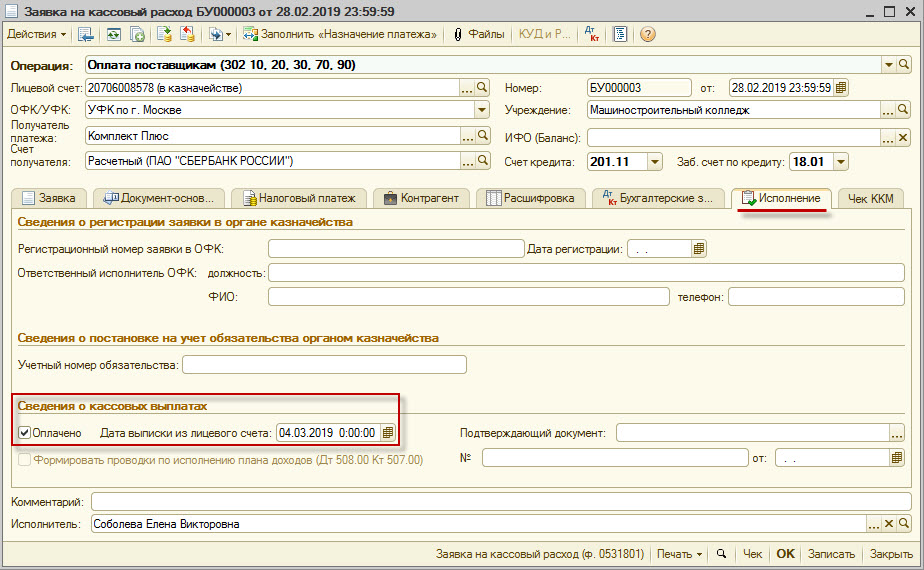Click the Дт/Кт postings toolbar icon

[x=592, y=34]
